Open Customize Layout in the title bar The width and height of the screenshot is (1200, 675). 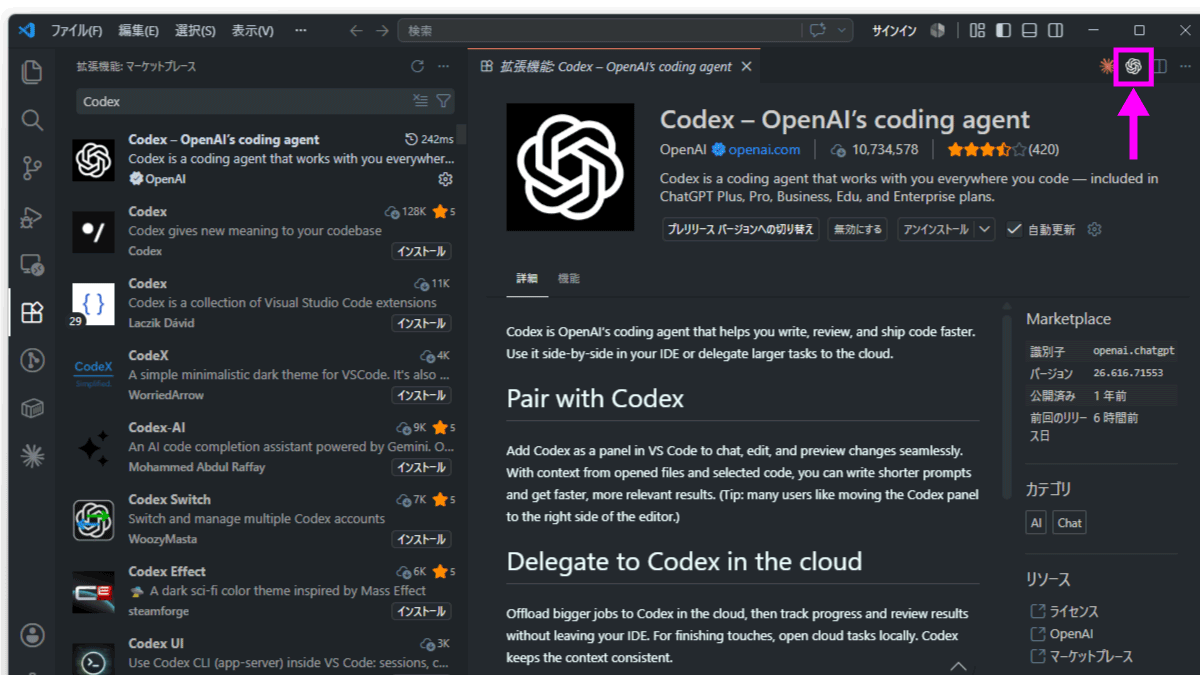coord(978,31)
